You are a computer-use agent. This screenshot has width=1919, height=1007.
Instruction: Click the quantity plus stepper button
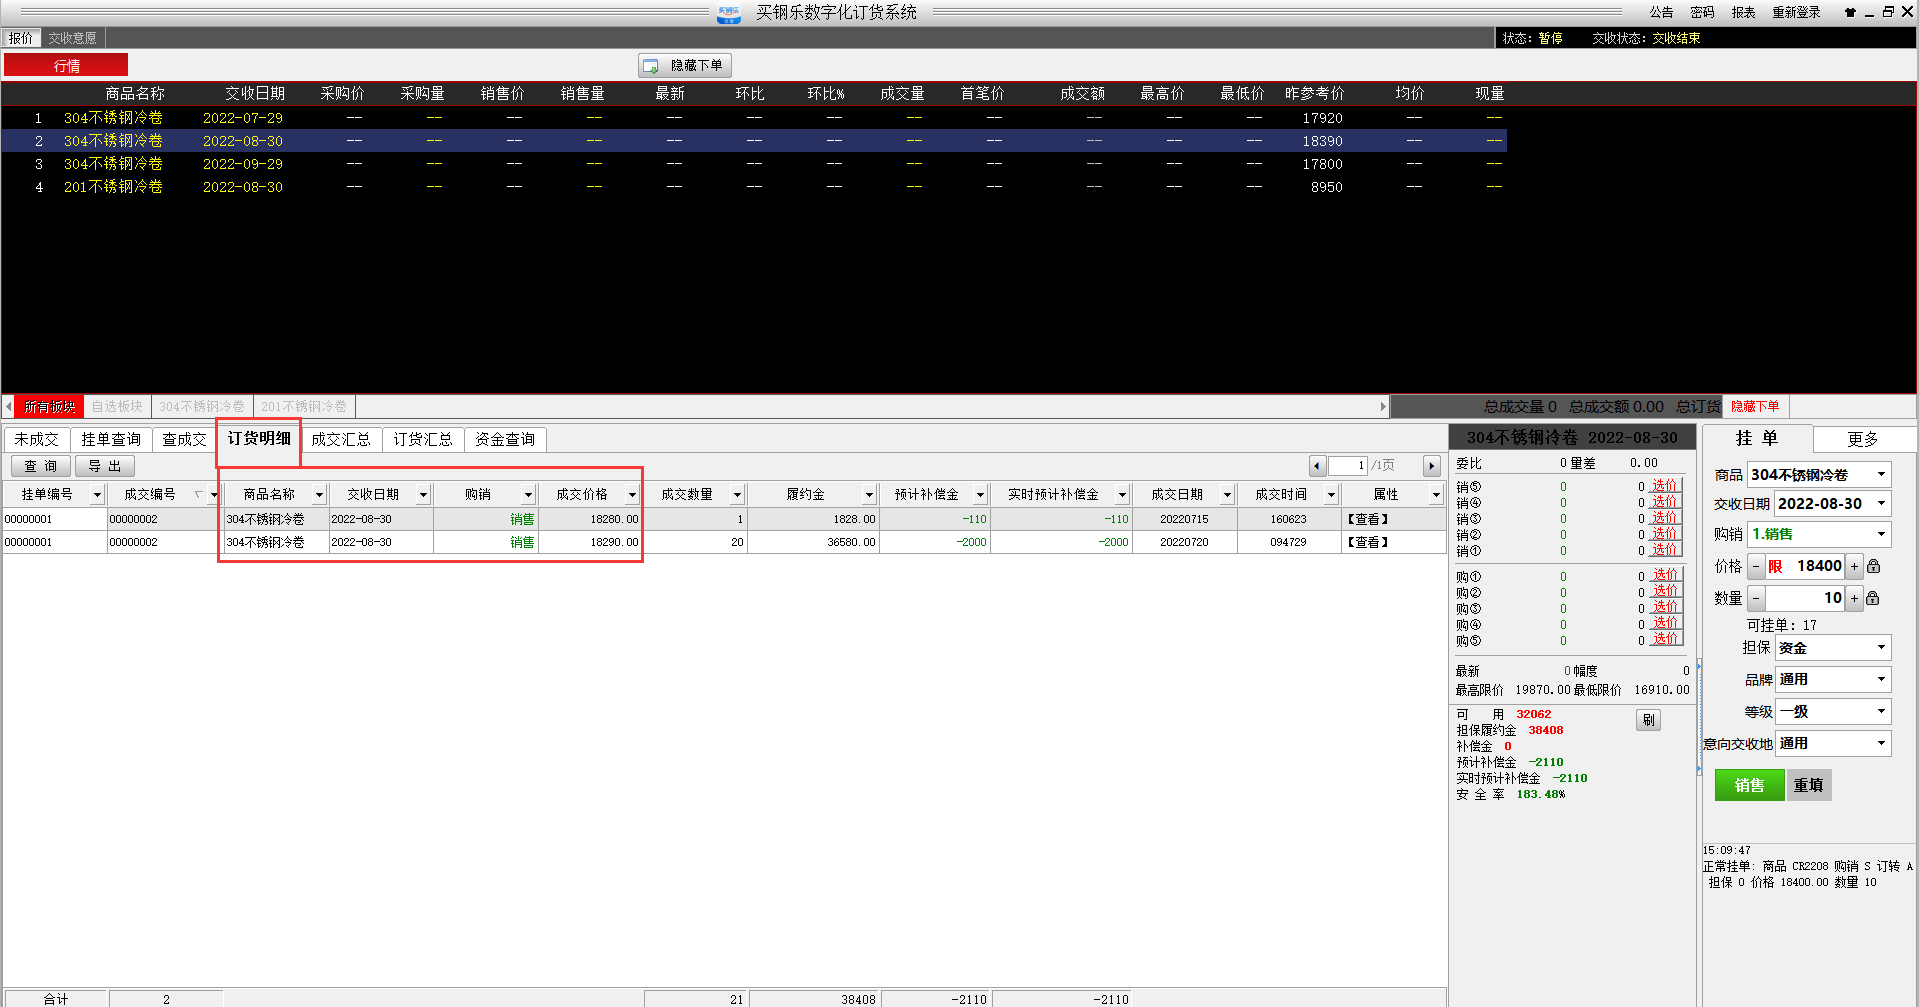point(1854,598)
